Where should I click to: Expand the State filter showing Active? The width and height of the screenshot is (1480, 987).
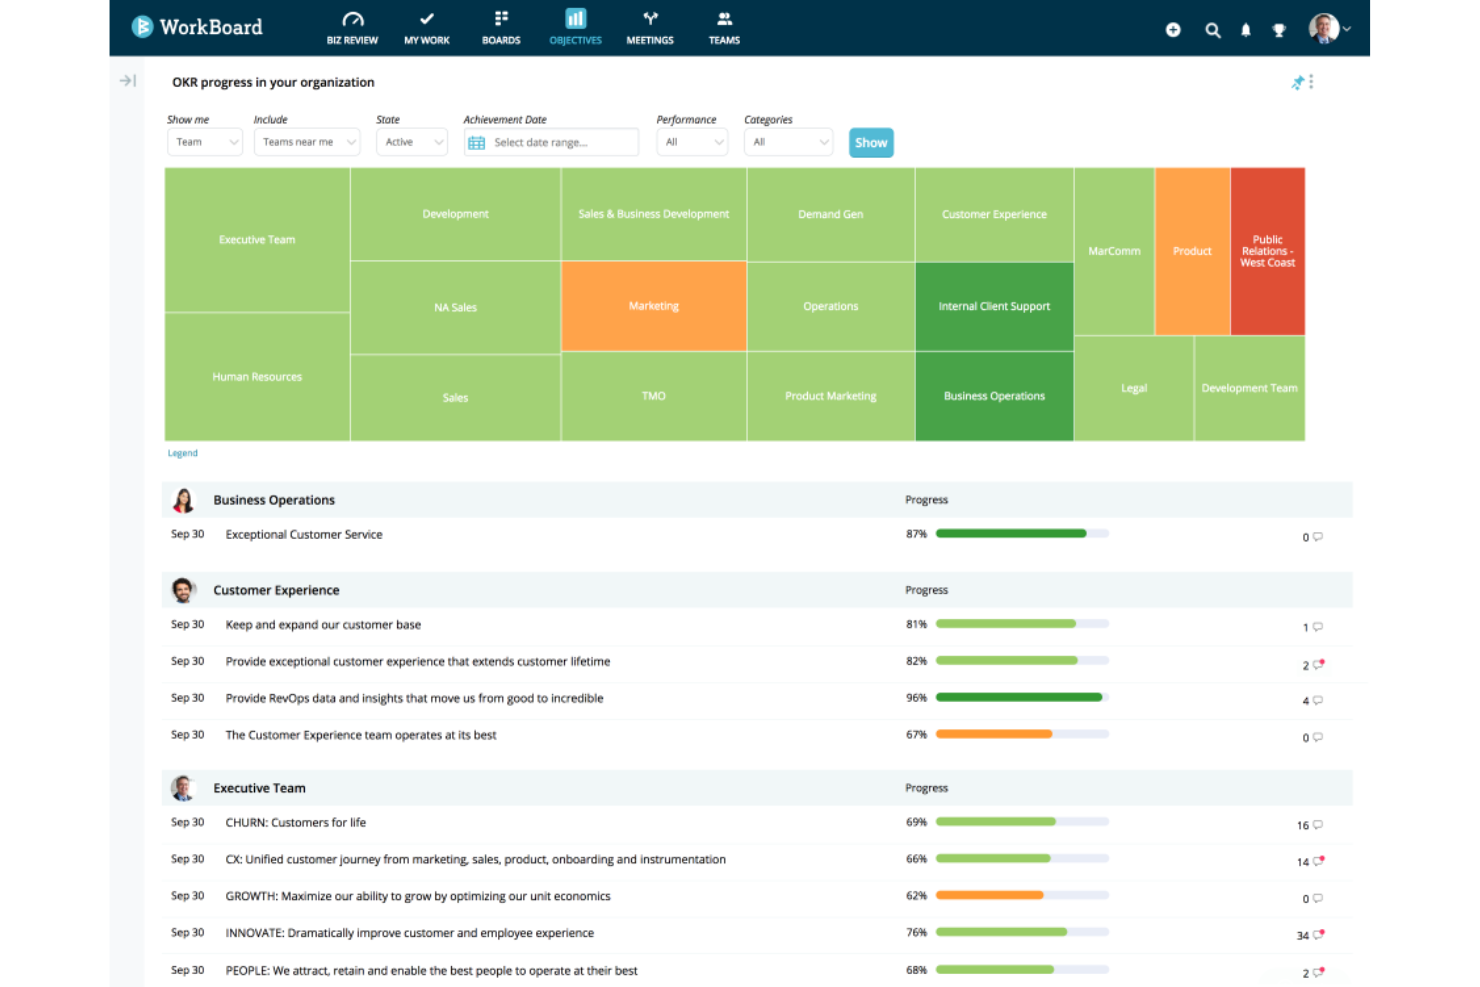coord(411,142)
